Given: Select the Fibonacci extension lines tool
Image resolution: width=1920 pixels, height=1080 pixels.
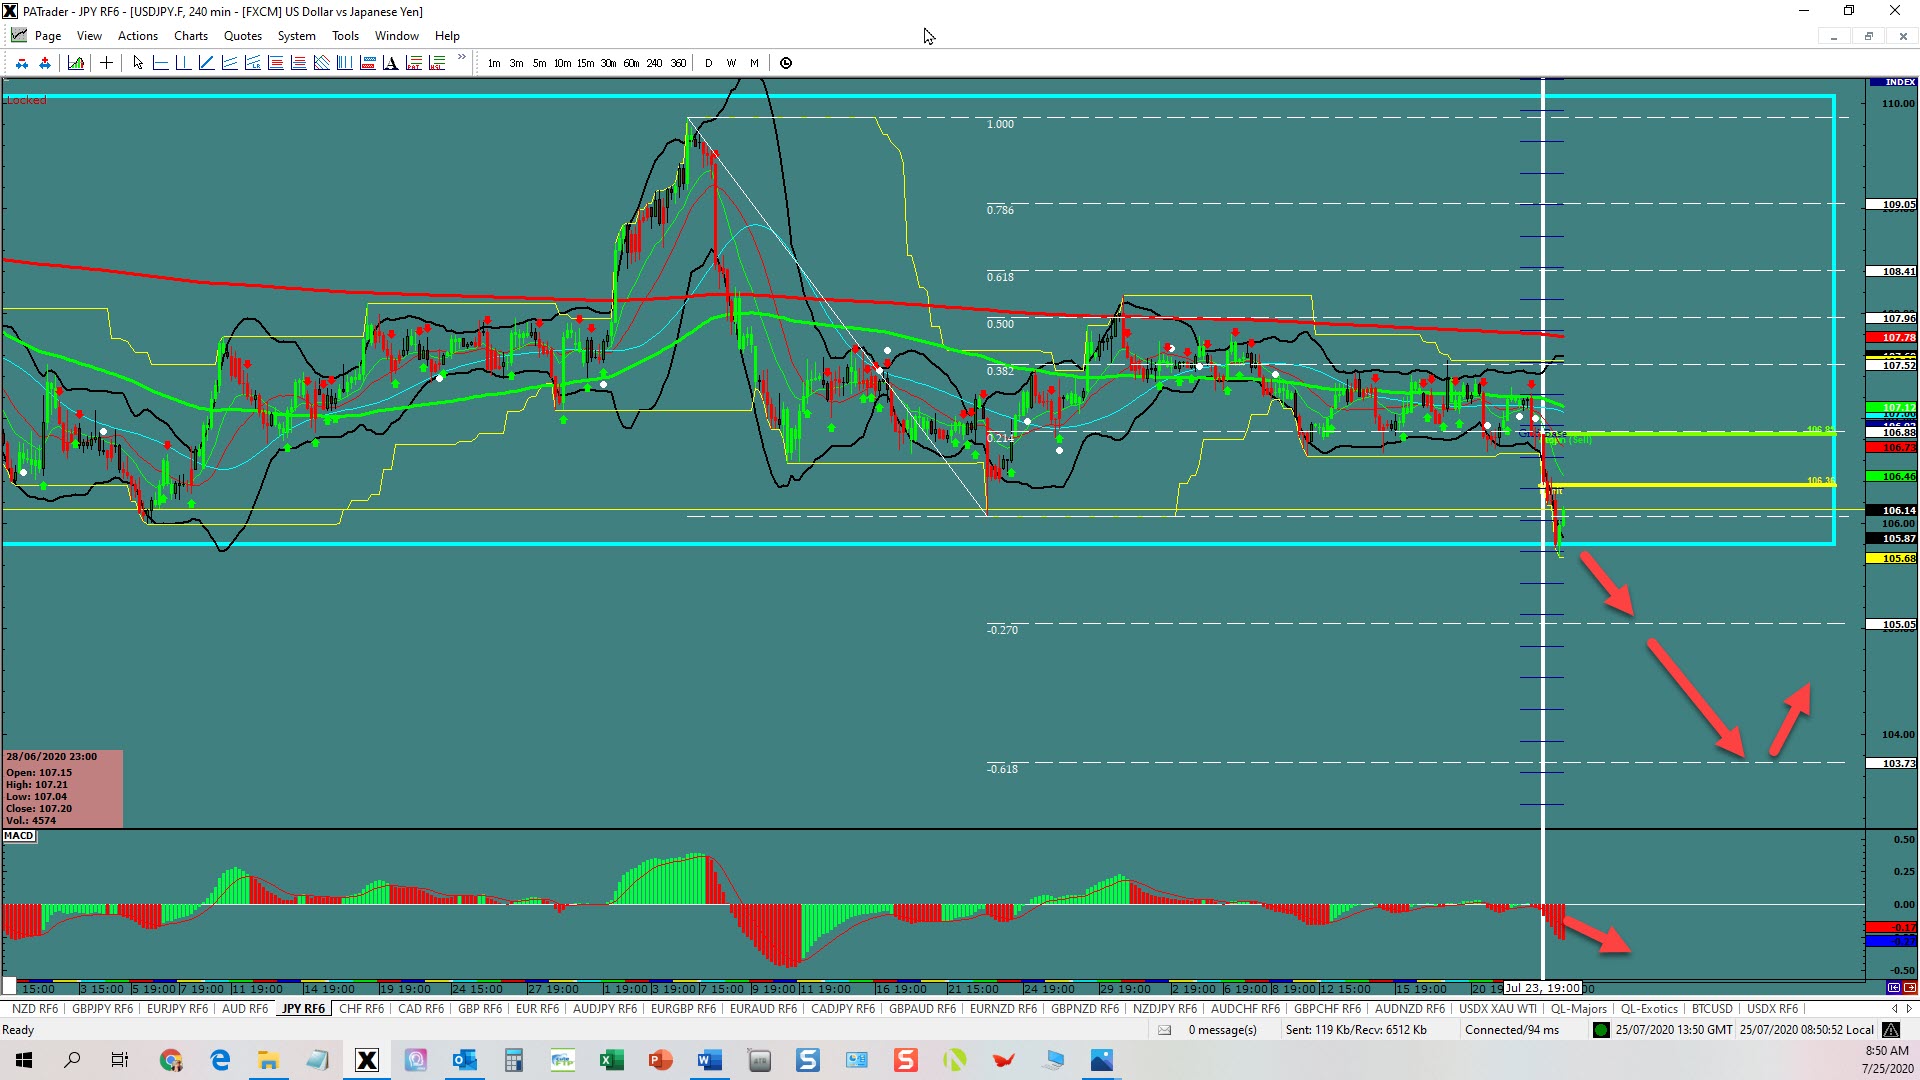Looking at the screenshot, I should [x=298, y=63].
